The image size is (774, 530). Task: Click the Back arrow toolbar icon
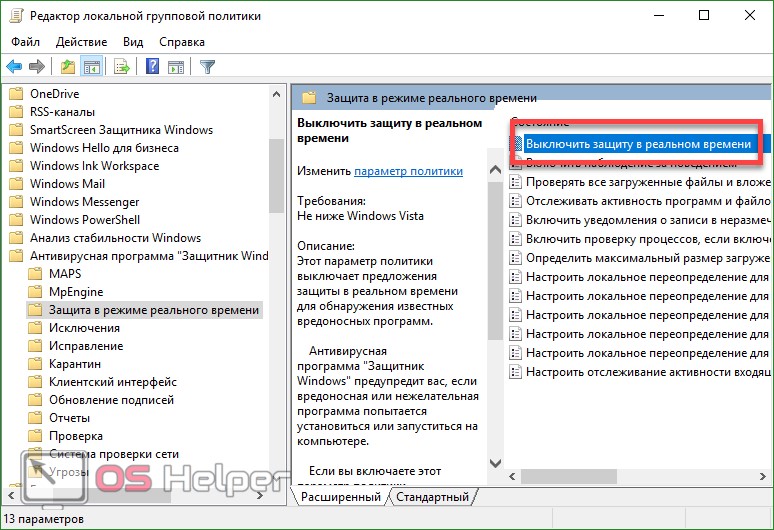(x=14, y=67)
